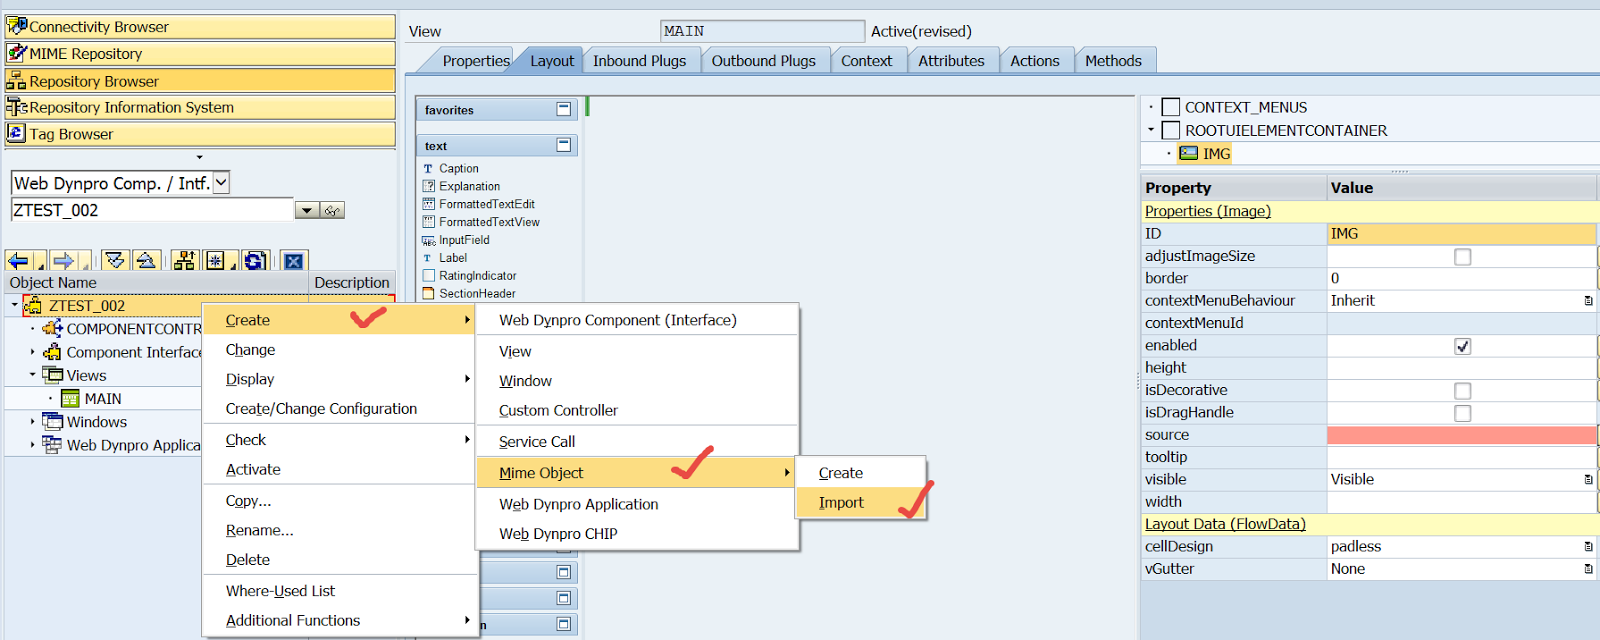Select the Label element icon
This screenshot has height=640, width=1600.
(429, 258)
